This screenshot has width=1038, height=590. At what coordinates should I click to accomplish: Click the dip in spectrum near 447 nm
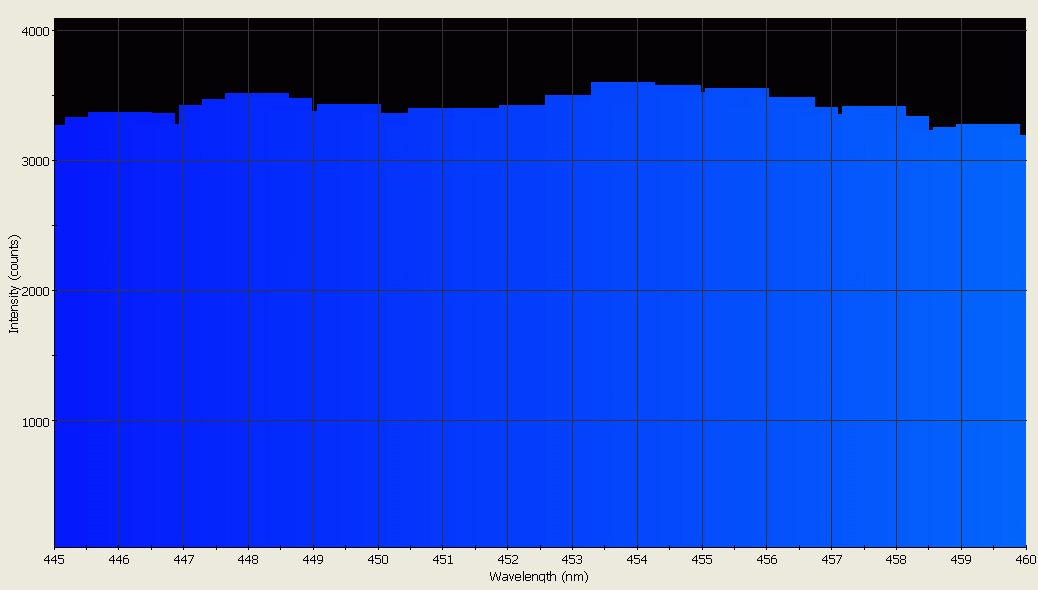click(x=180, y=122)
